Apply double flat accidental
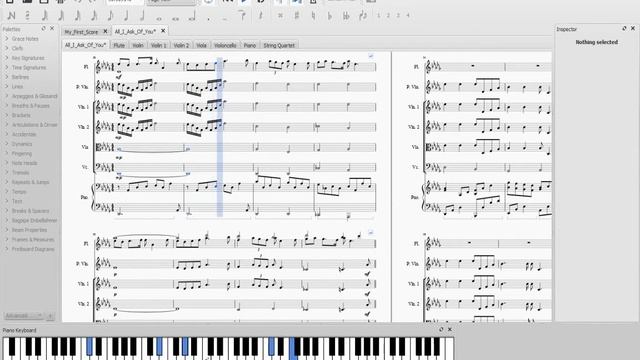The width and height of the screenshot is (640, 360). 346,16
